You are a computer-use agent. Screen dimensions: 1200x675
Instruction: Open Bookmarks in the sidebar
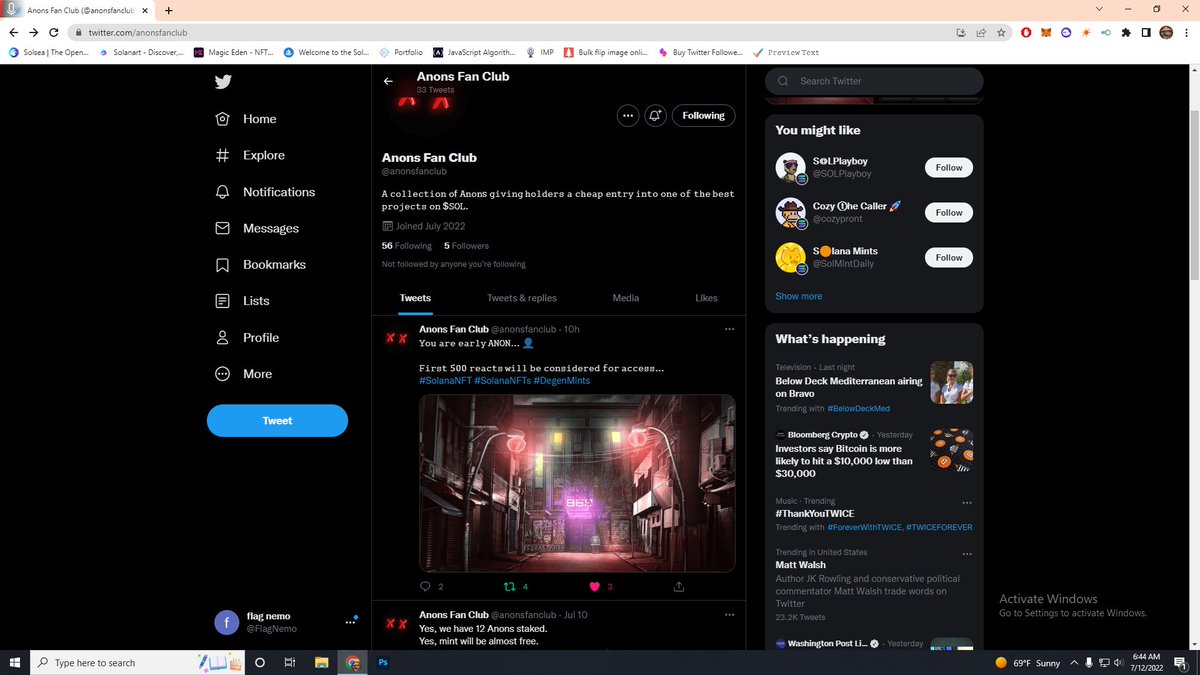[260, 265]
